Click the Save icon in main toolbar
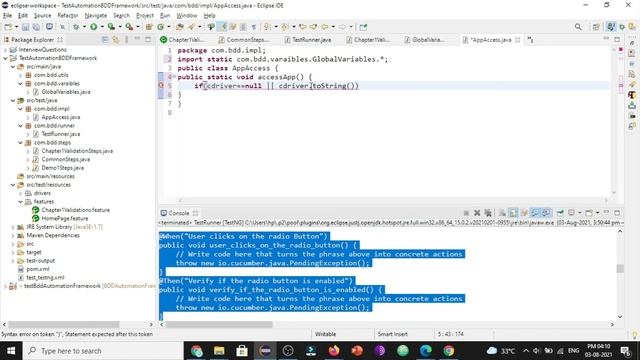This screenshot has width=640, height=360. point(25,27)
